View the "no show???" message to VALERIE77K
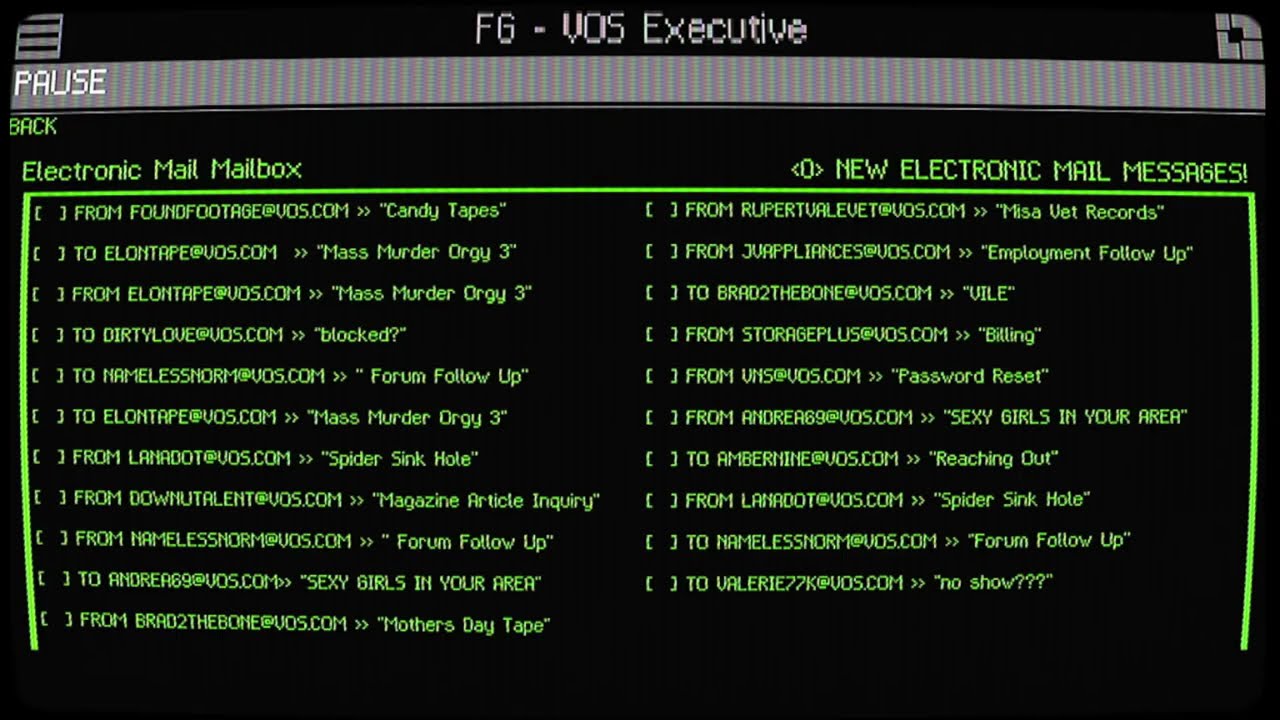This screenshot has width=1280, height=720. pyautogui.click(x=869, y=583)
